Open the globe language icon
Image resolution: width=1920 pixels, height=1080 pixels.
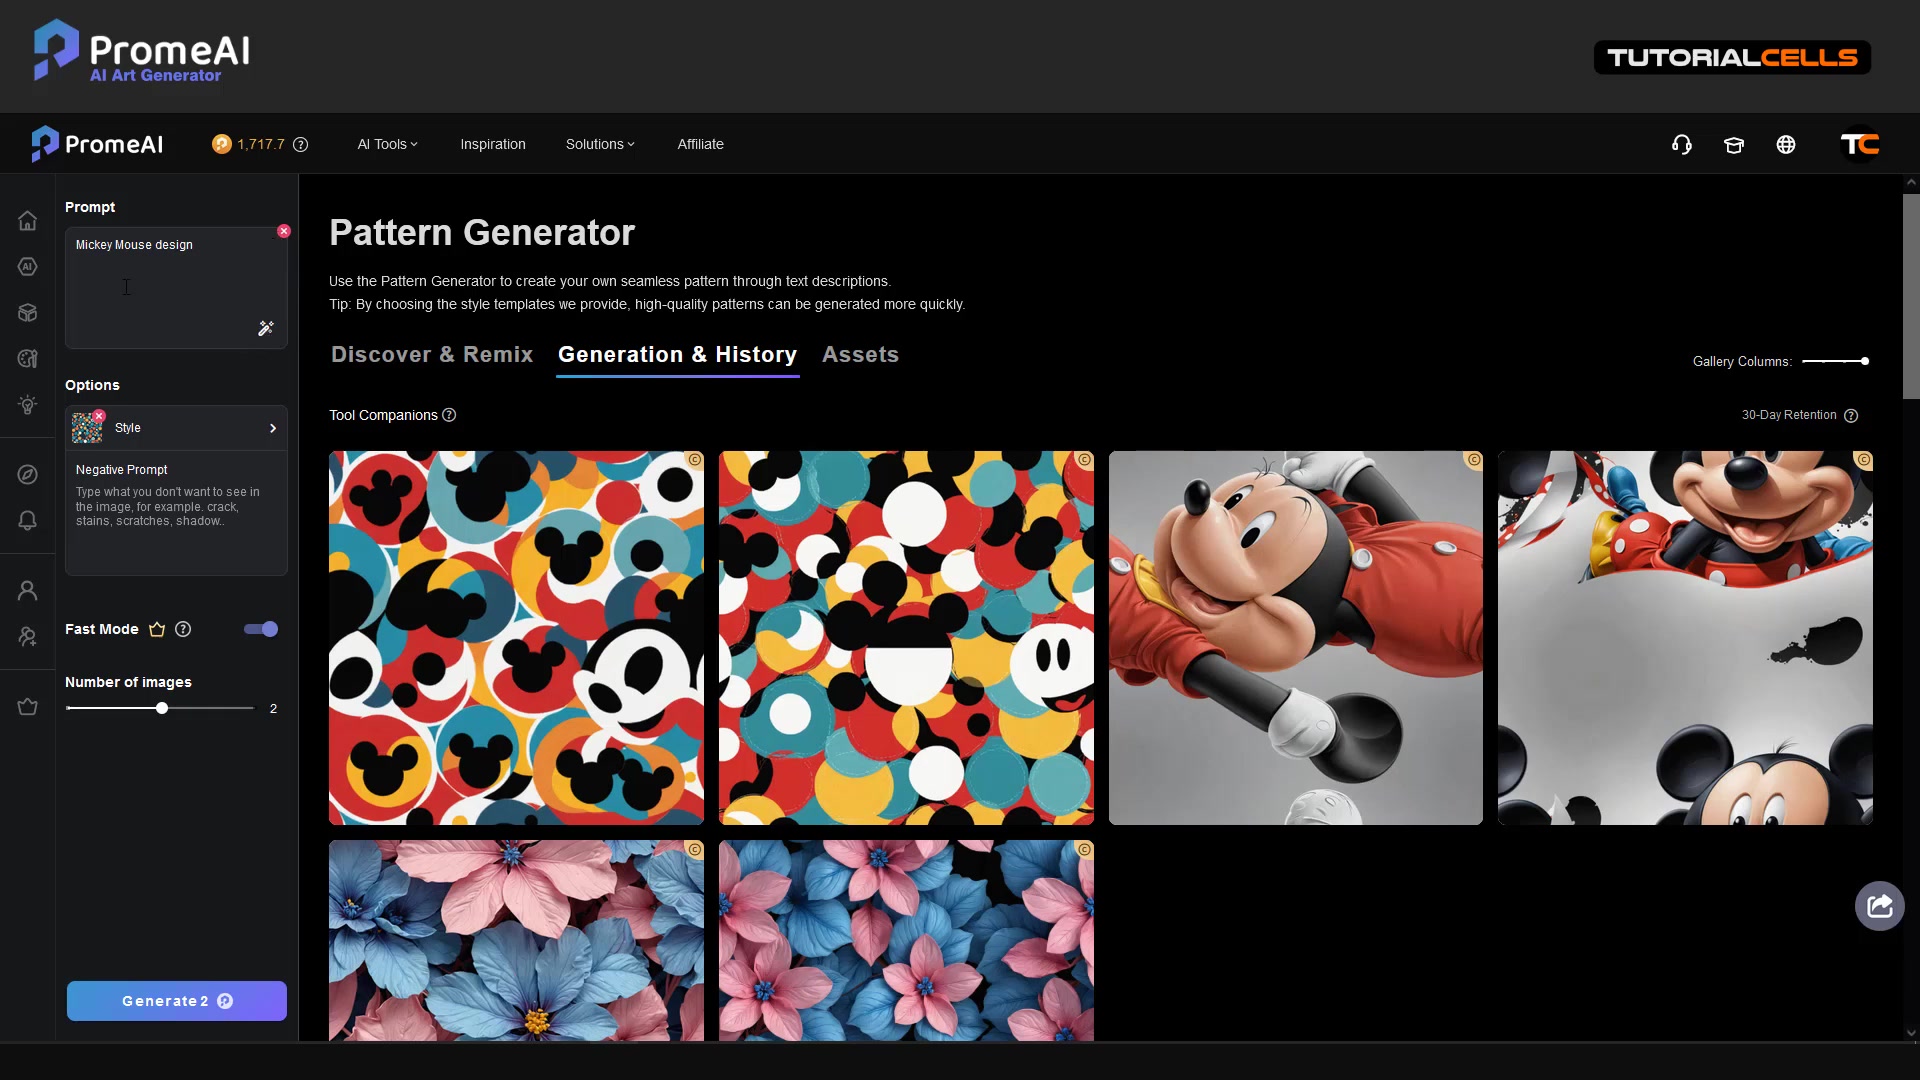1786,145
